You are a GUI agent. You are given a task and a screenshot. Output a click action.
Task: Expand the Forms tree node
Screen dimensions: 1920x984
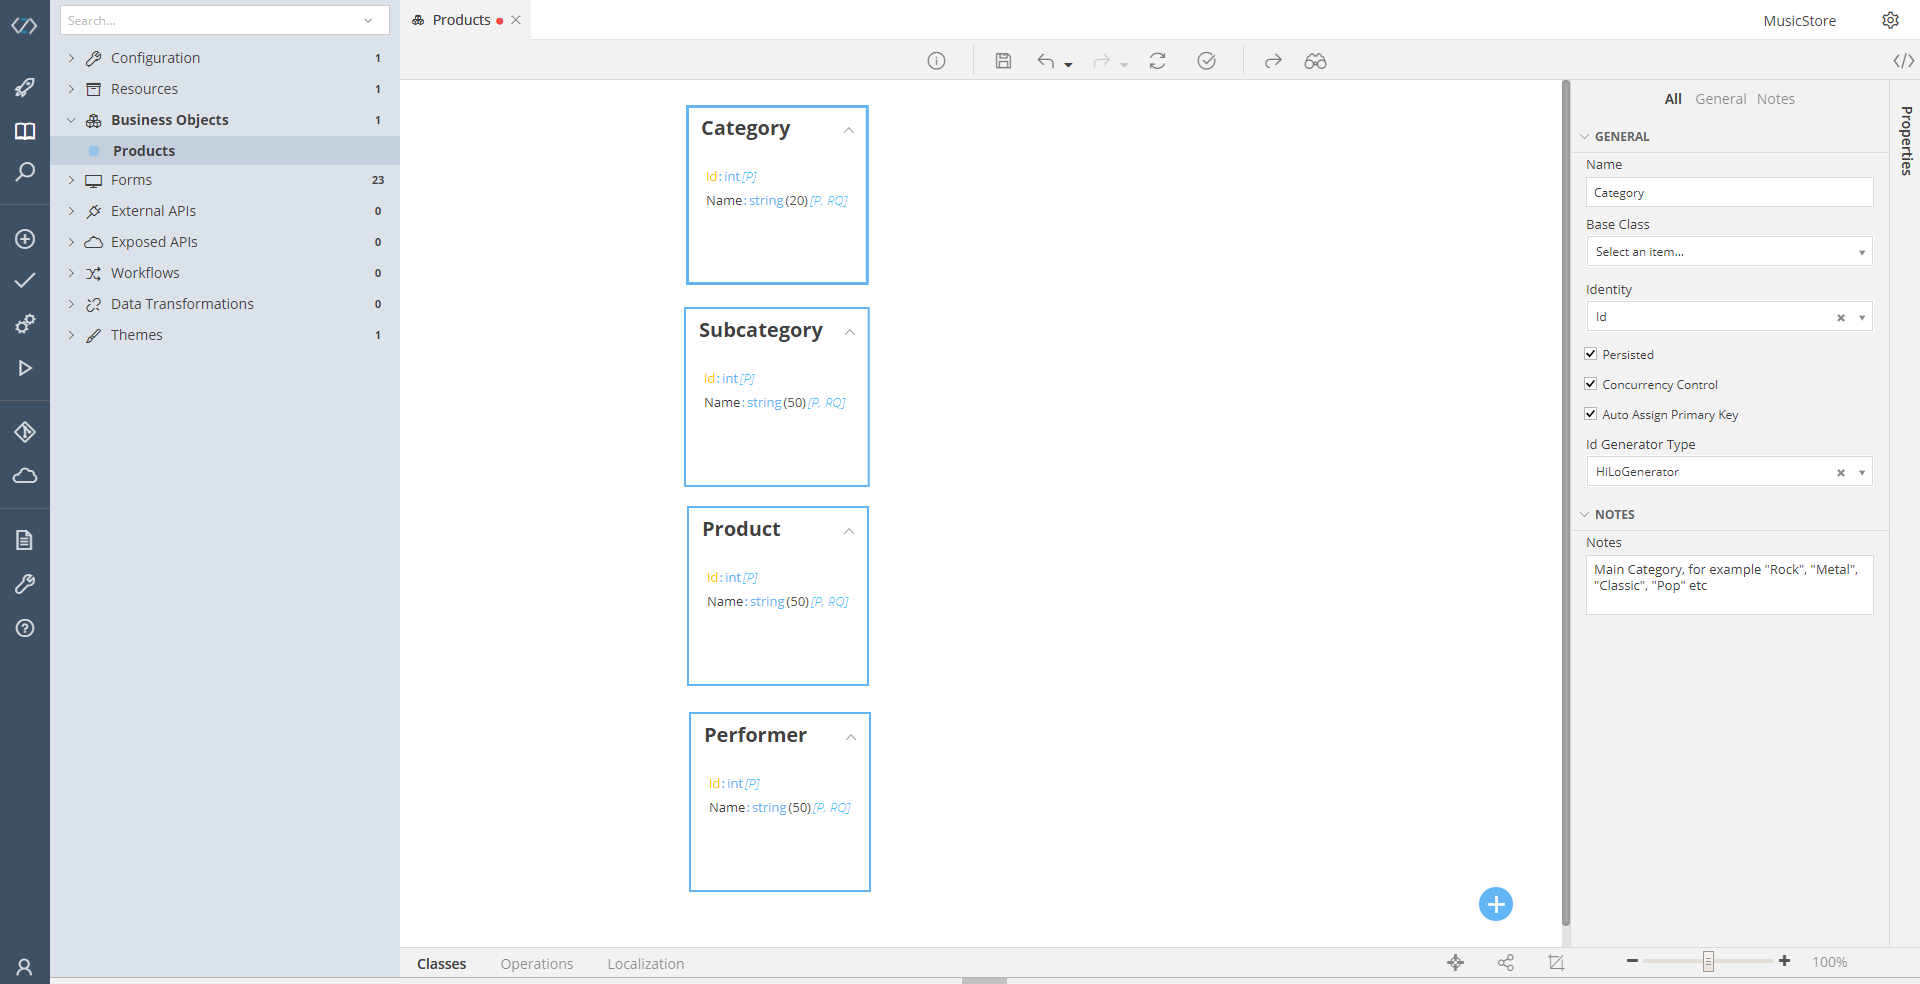[x=71, y=180]
